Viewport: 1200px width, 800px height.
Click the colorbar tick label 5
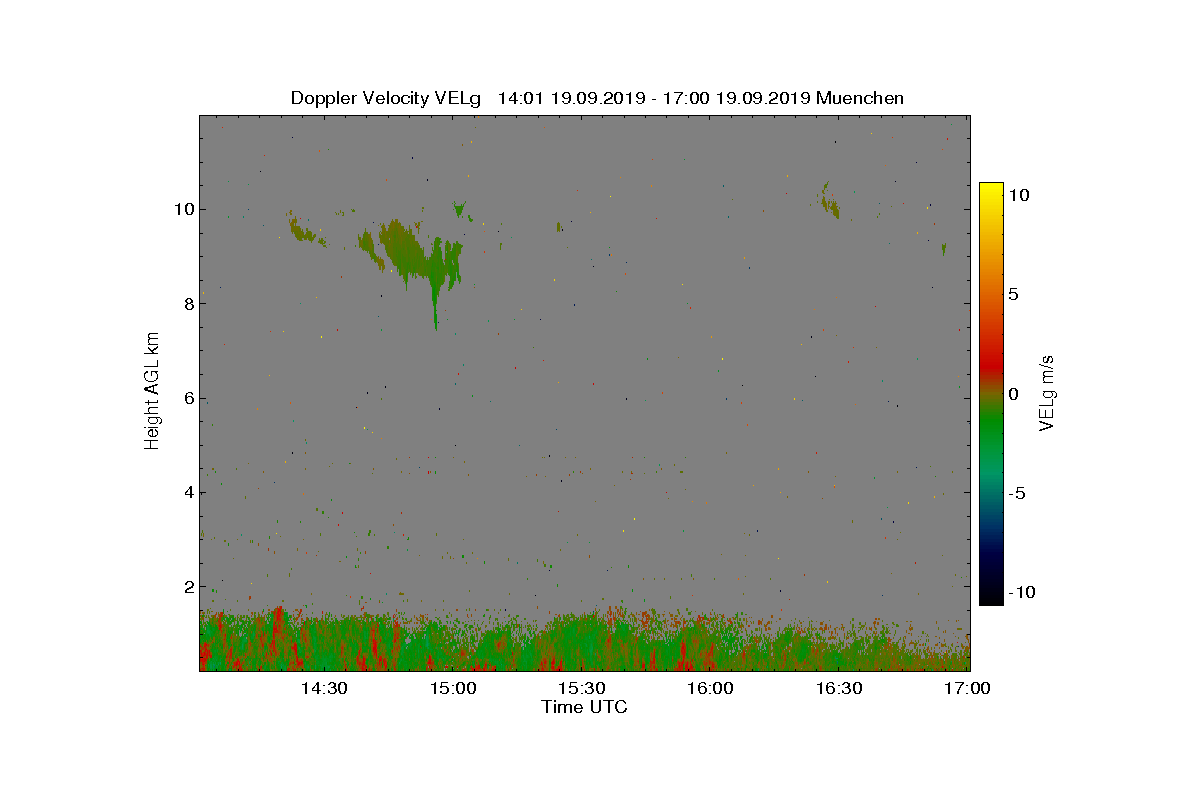point(1013,295)
